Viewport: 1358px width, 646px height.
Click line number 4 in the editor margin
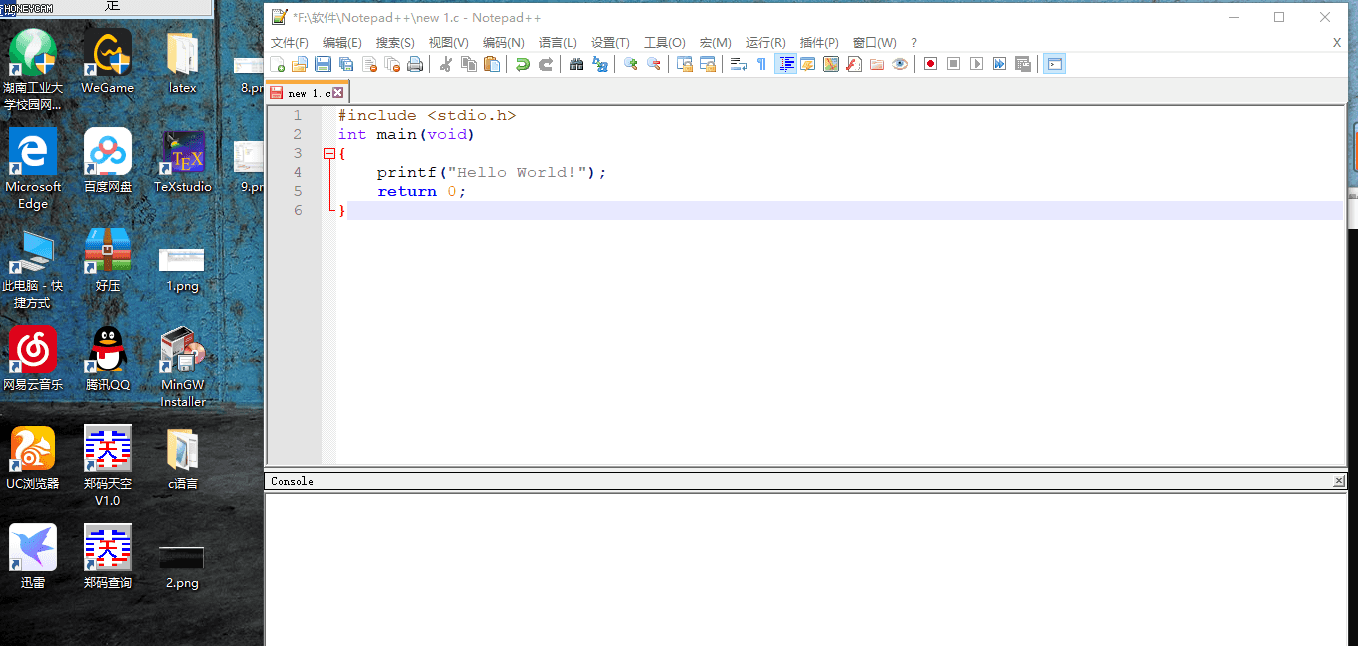tap(298, 172)
